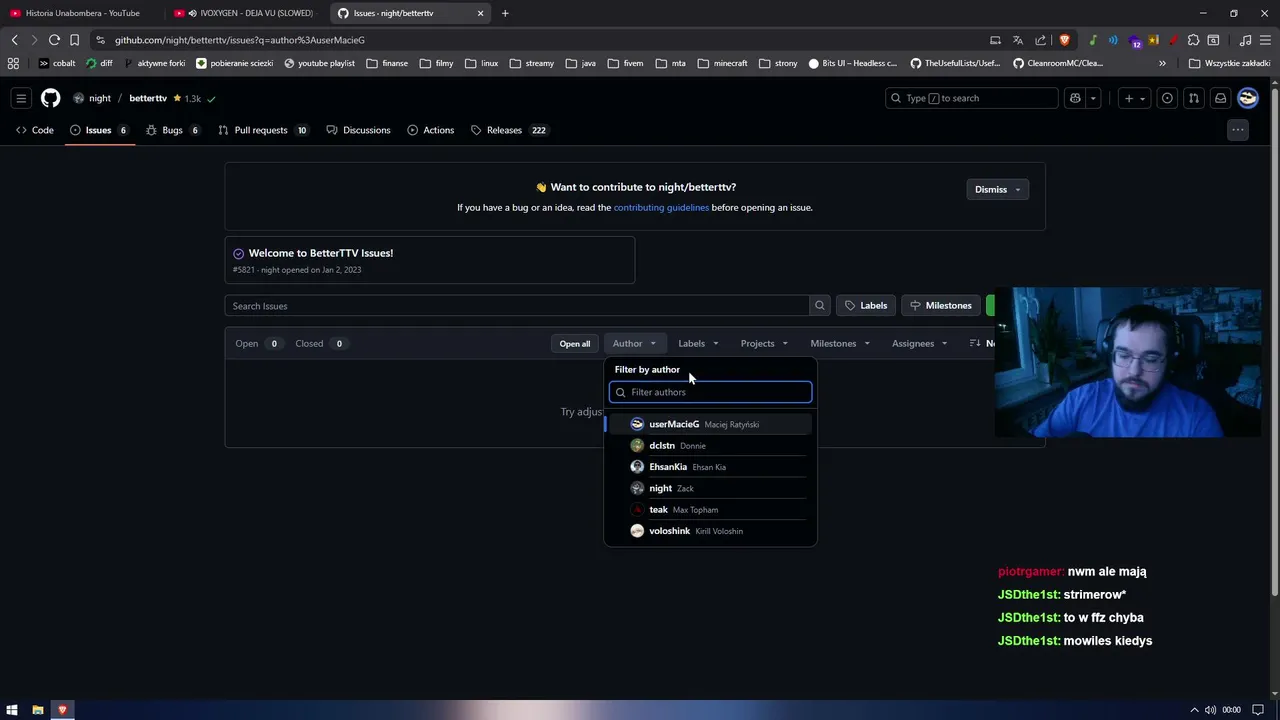The image size is (1280, 720).
Task: Open the translate page icon
Action: (1018, 40)
